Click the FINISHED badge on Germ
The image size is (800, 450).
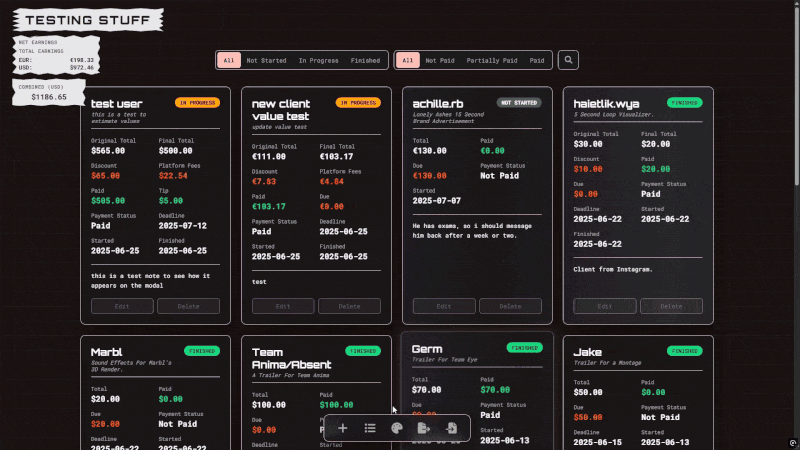point(524,348)
